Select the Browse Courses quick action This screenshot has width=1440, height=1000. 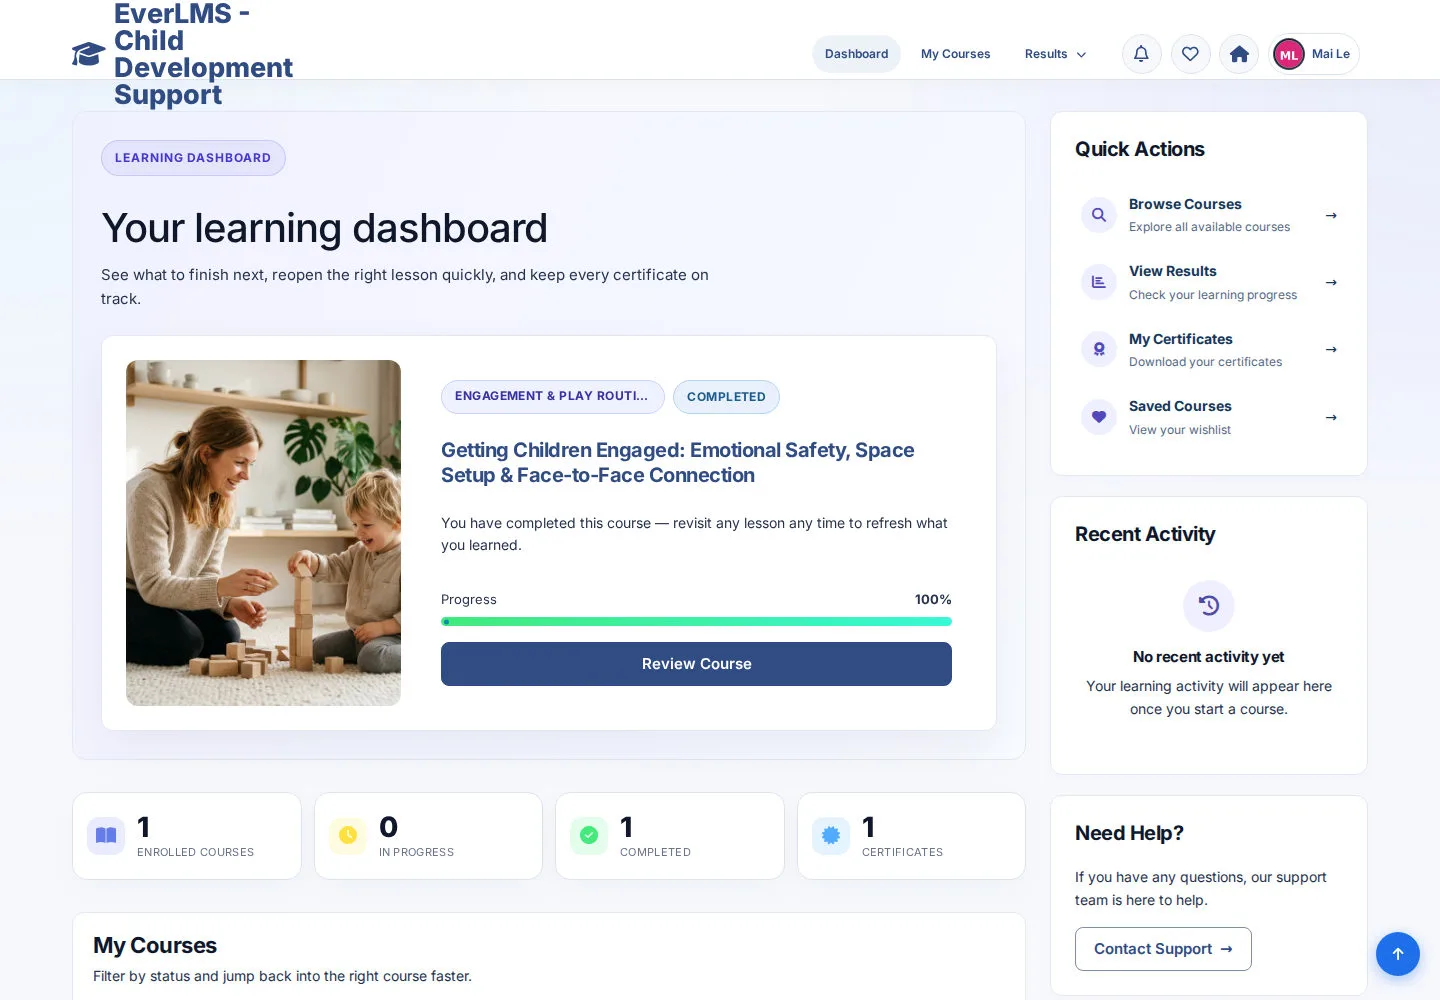point(1209,215)
